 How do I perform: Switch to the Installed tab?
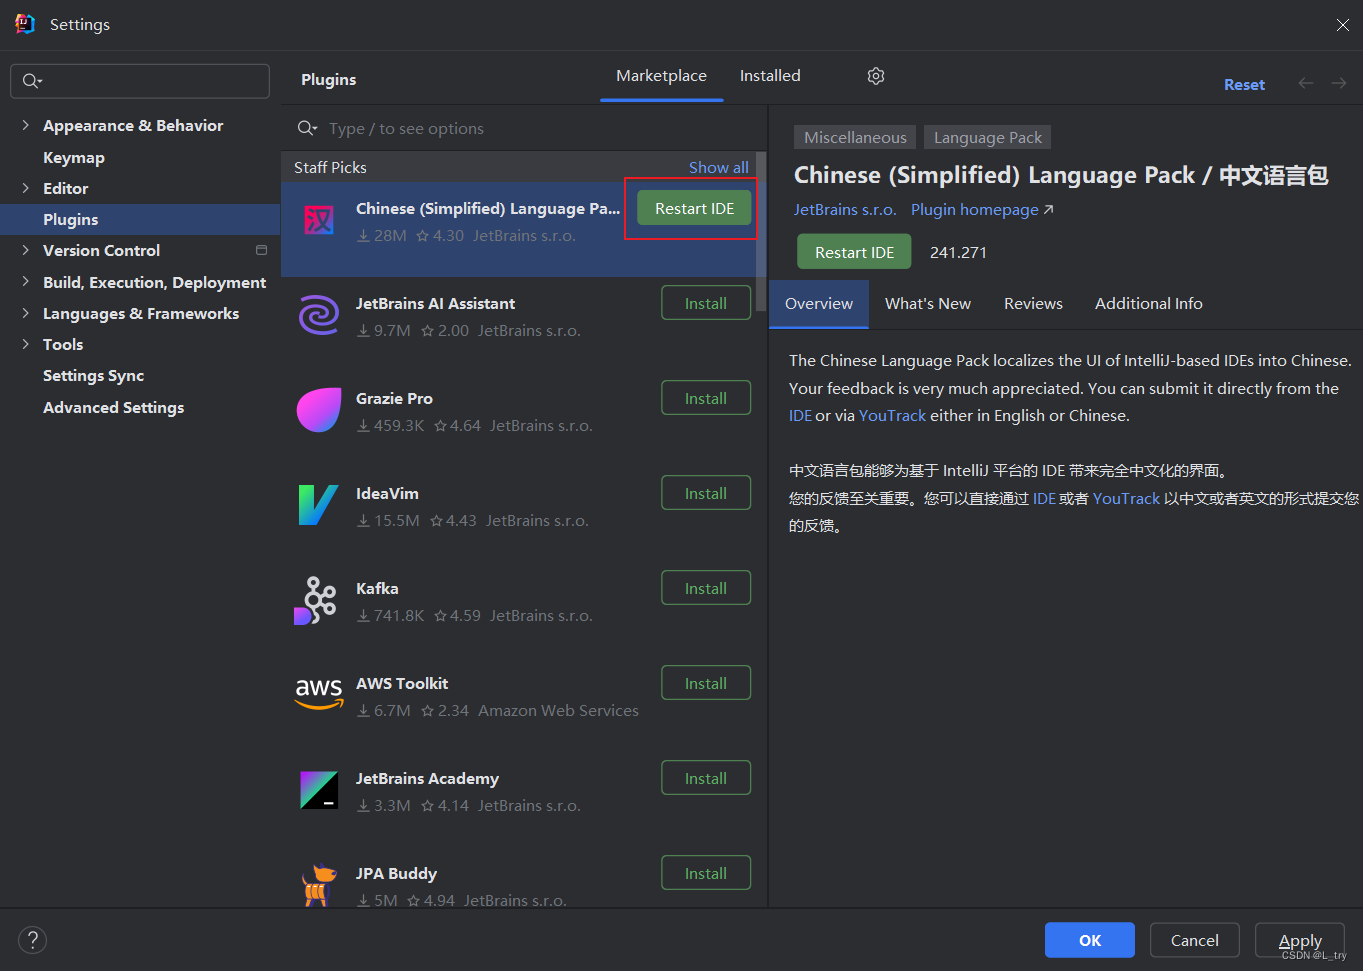point(770,76)
